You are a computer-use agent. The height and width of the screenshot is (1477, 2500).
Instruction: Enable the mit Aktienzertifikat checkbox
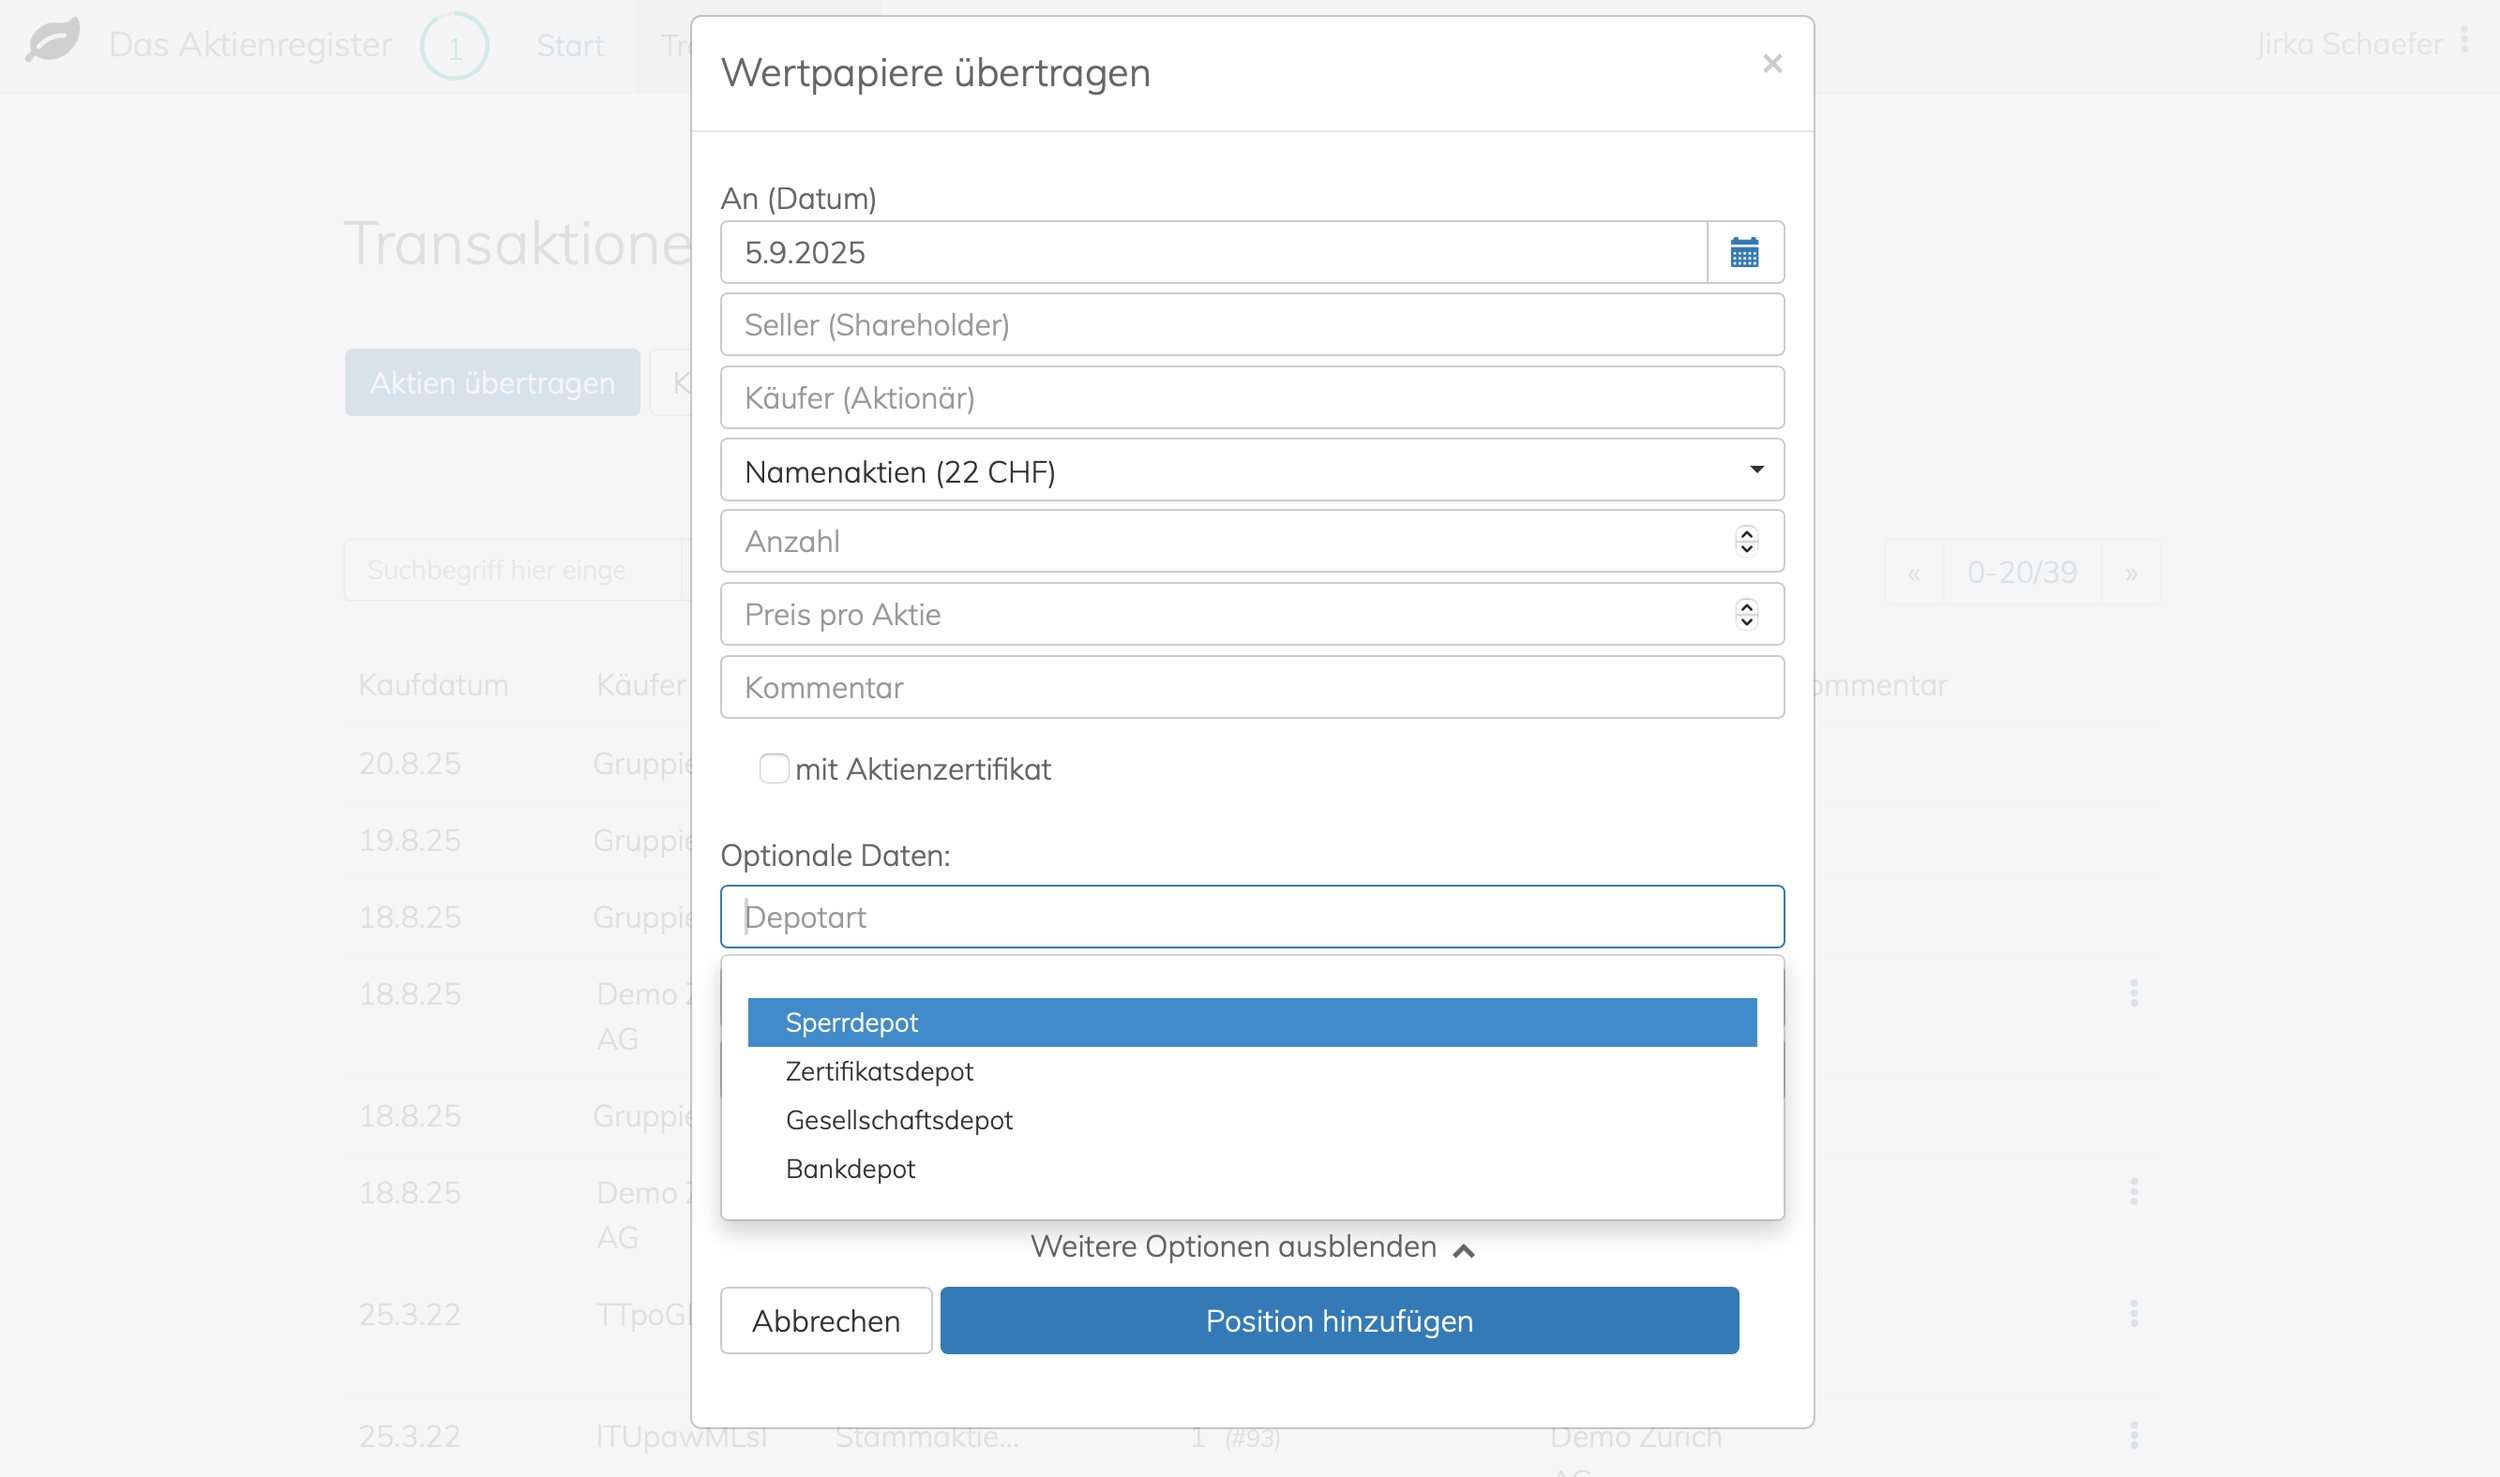click(773, 768)
